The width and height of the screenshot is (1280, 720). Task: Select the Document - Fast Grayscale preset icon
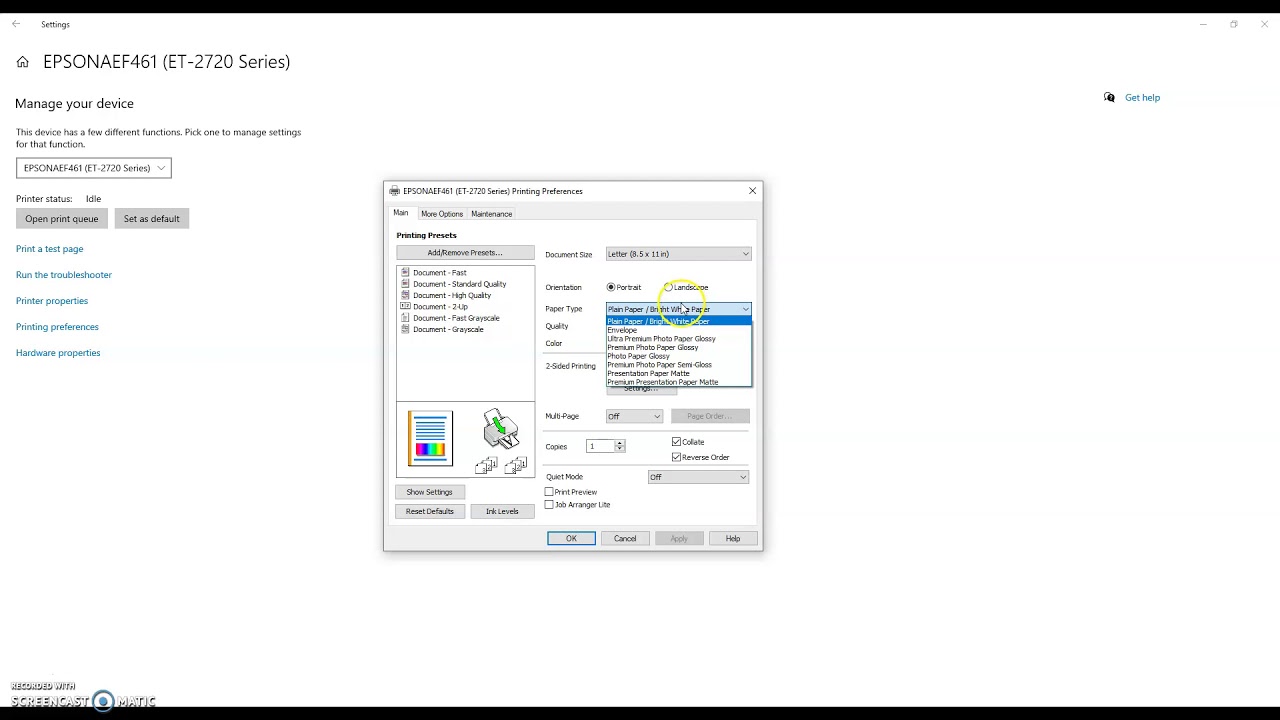pyautogui.click(x=405, y=318)
